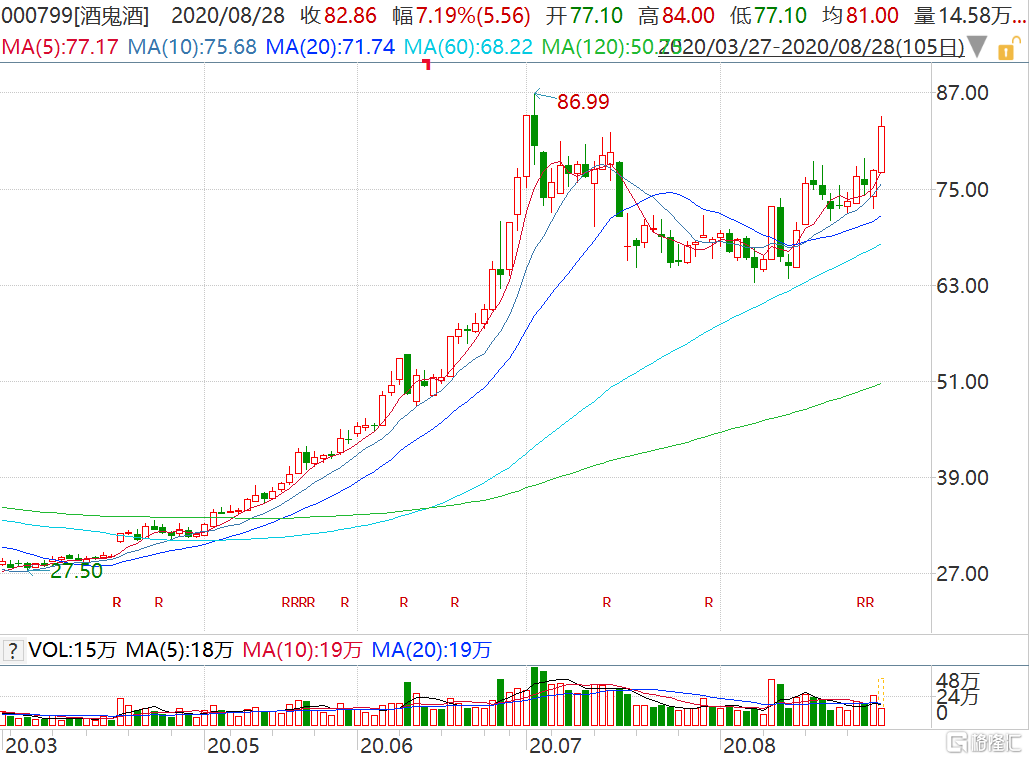Viewport: 1029px width, 761px height.
Task: Click the 75.00 price axis label
Action: (x=962, y=190)
